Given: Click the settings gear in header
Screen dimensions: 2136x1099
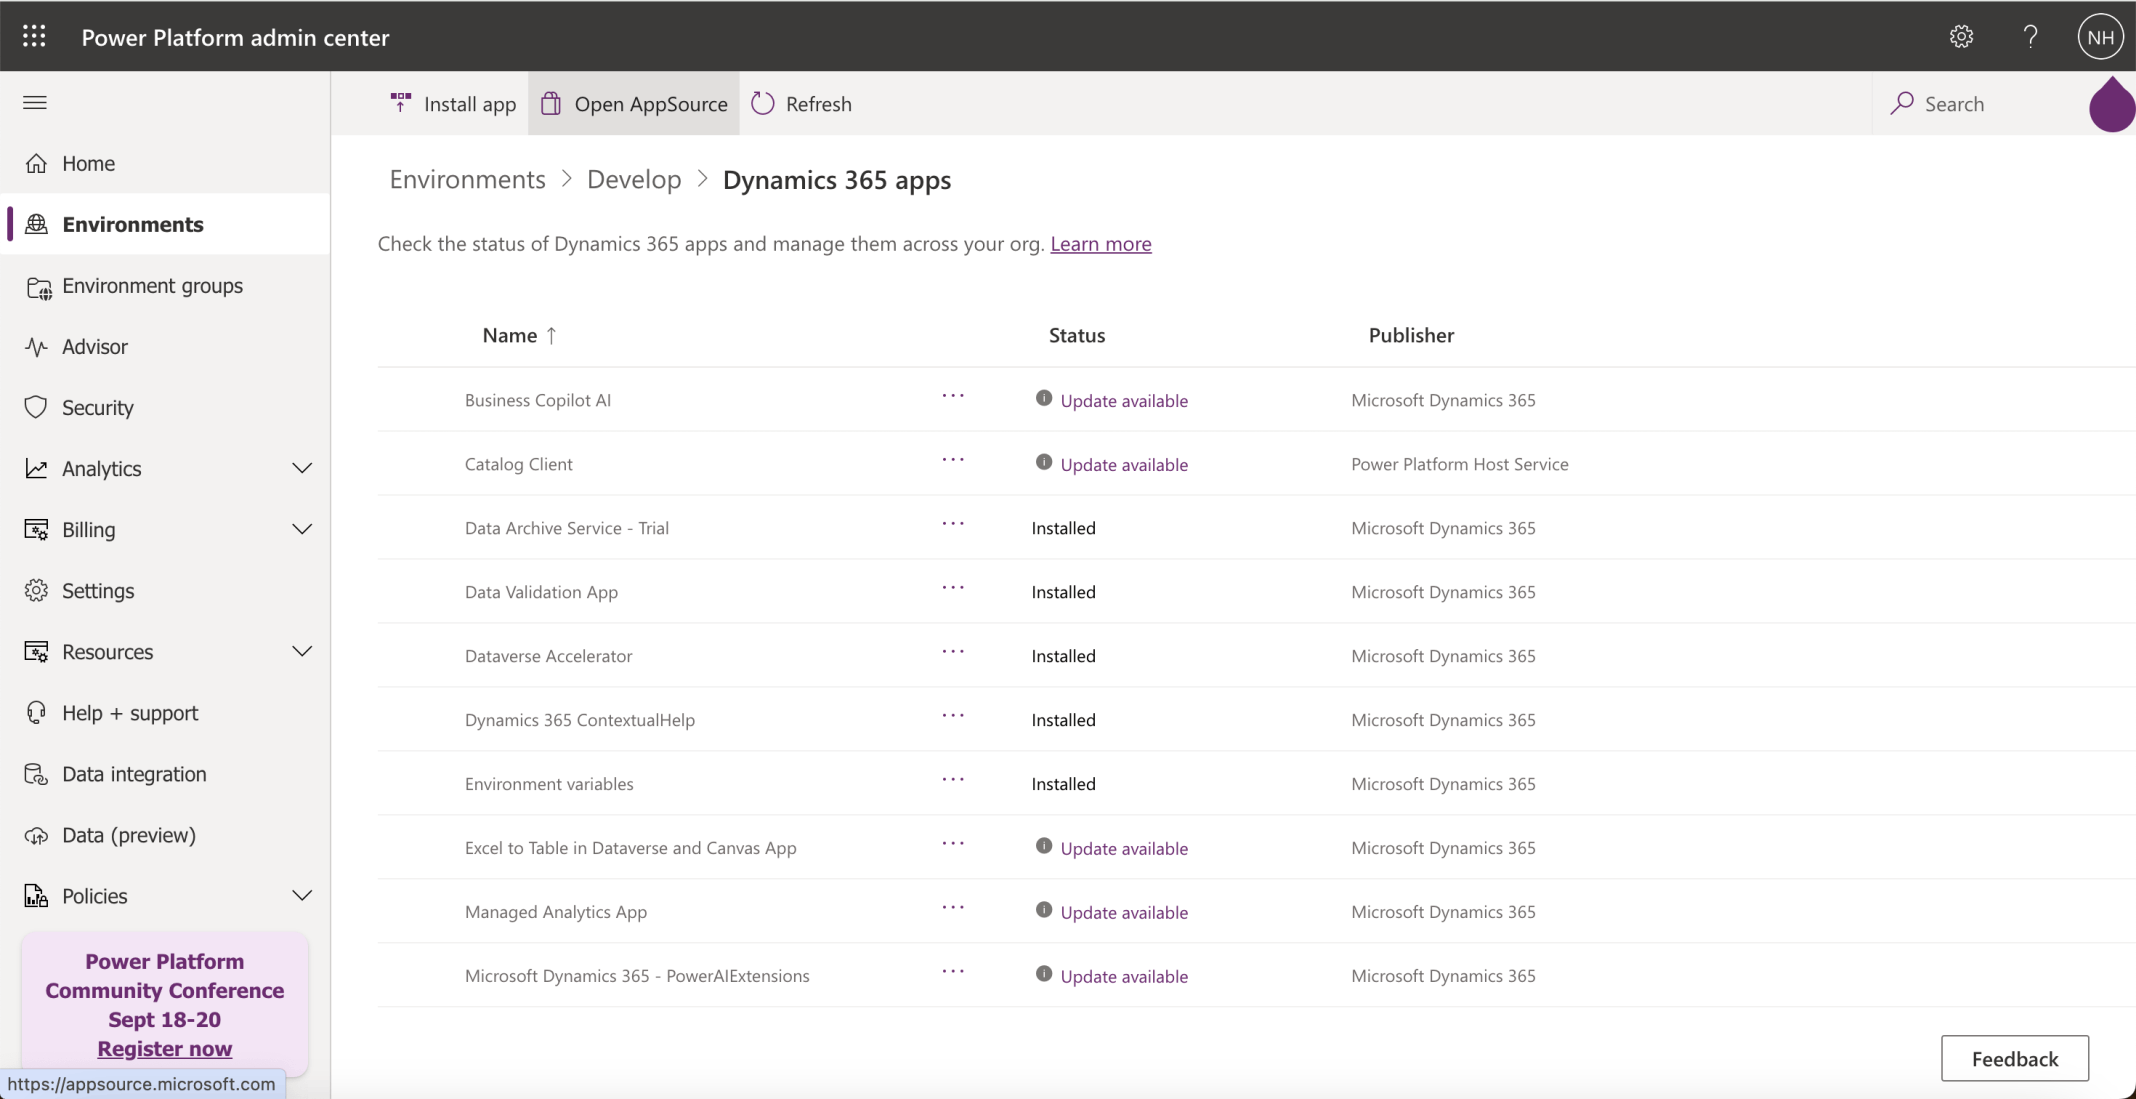Looking at the screenshot, I should click(x=1961, y=37).
